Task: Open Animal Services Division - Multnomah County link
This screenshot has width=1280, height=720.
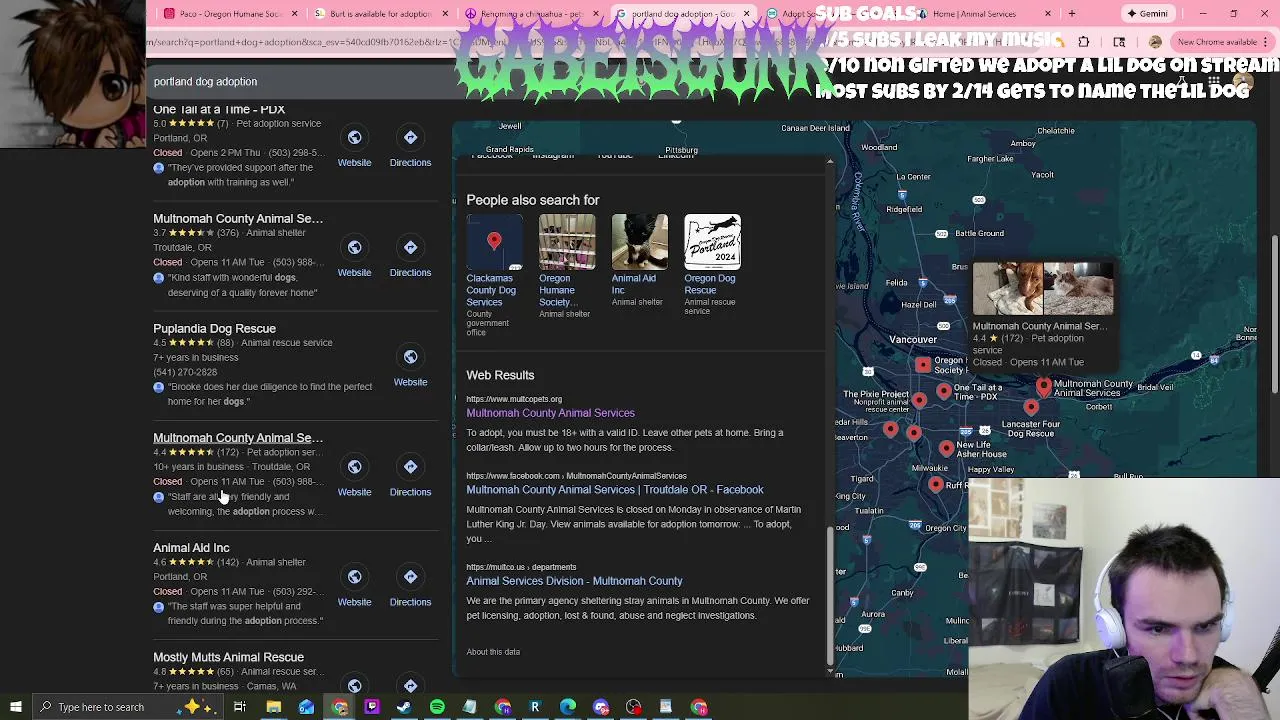Action: [x=574, y=581]
